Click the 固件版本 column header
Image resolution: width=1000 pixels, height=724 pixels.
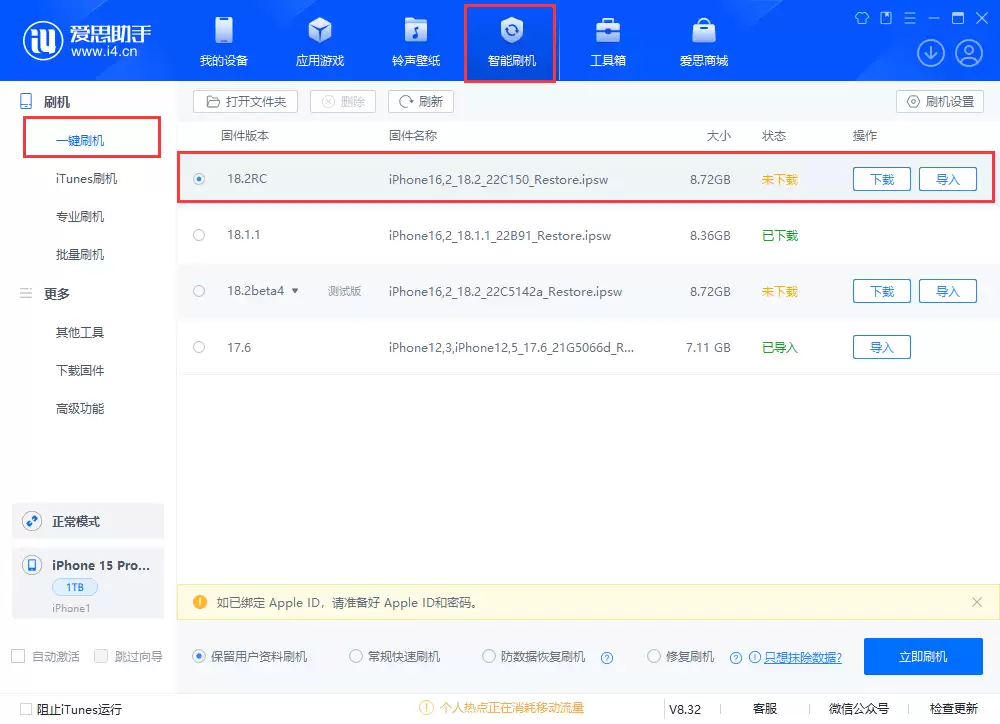point(245,136)
